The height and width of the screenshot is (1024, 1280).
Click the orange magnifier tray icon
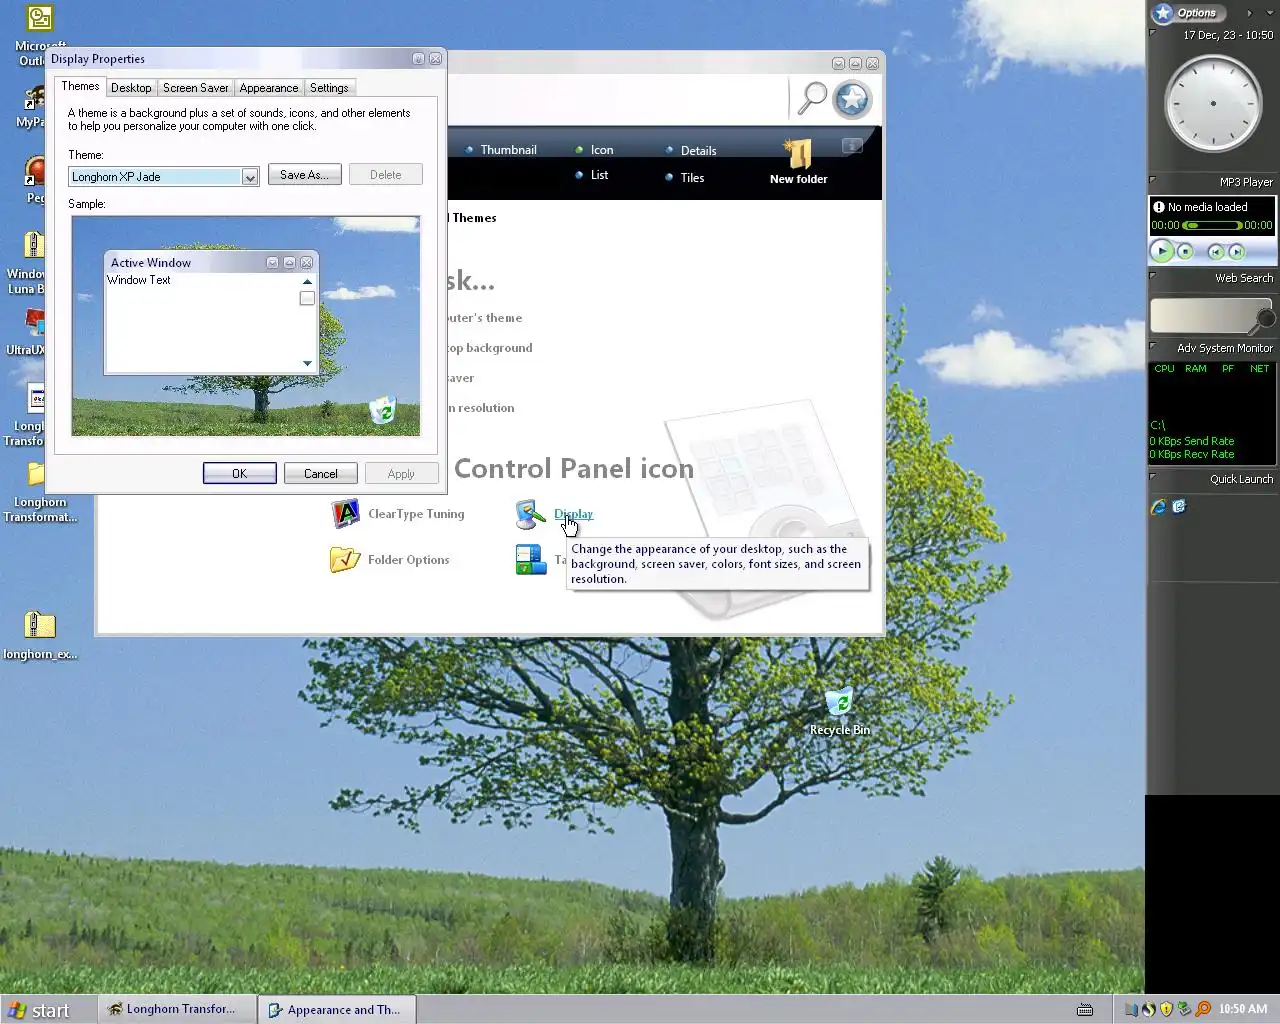coord(1202,1010)
